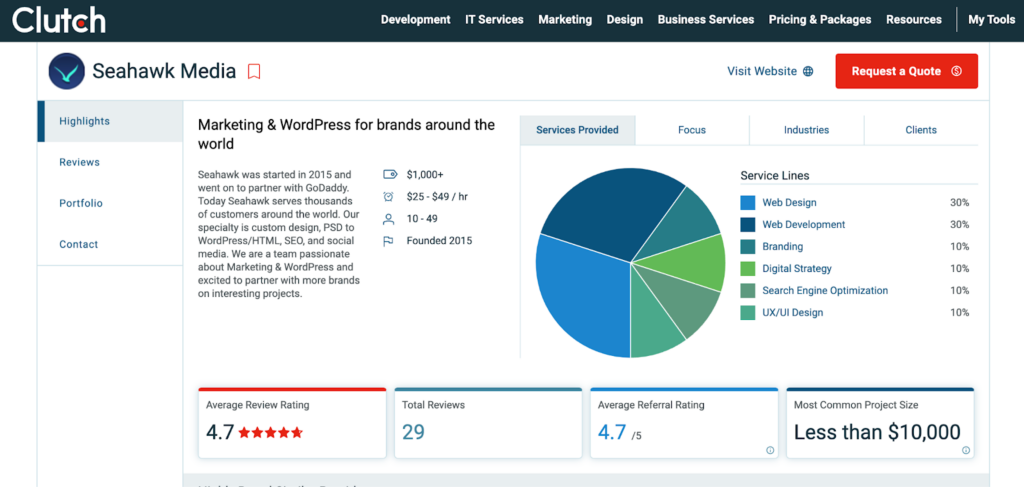The height and width of the screenshot is (487, 1024).
Task: Click the Seahawk Media bird logo
Action: tap(67, 71)
